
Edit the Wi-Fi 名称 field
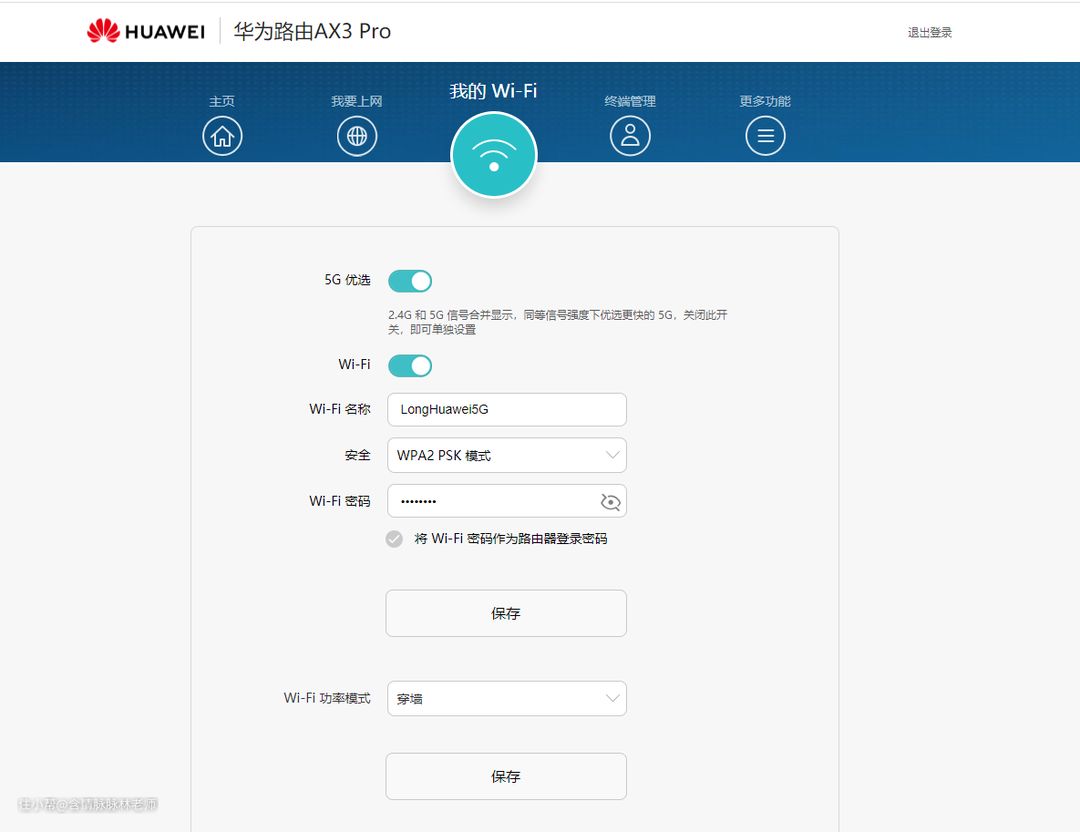[507, 410]
